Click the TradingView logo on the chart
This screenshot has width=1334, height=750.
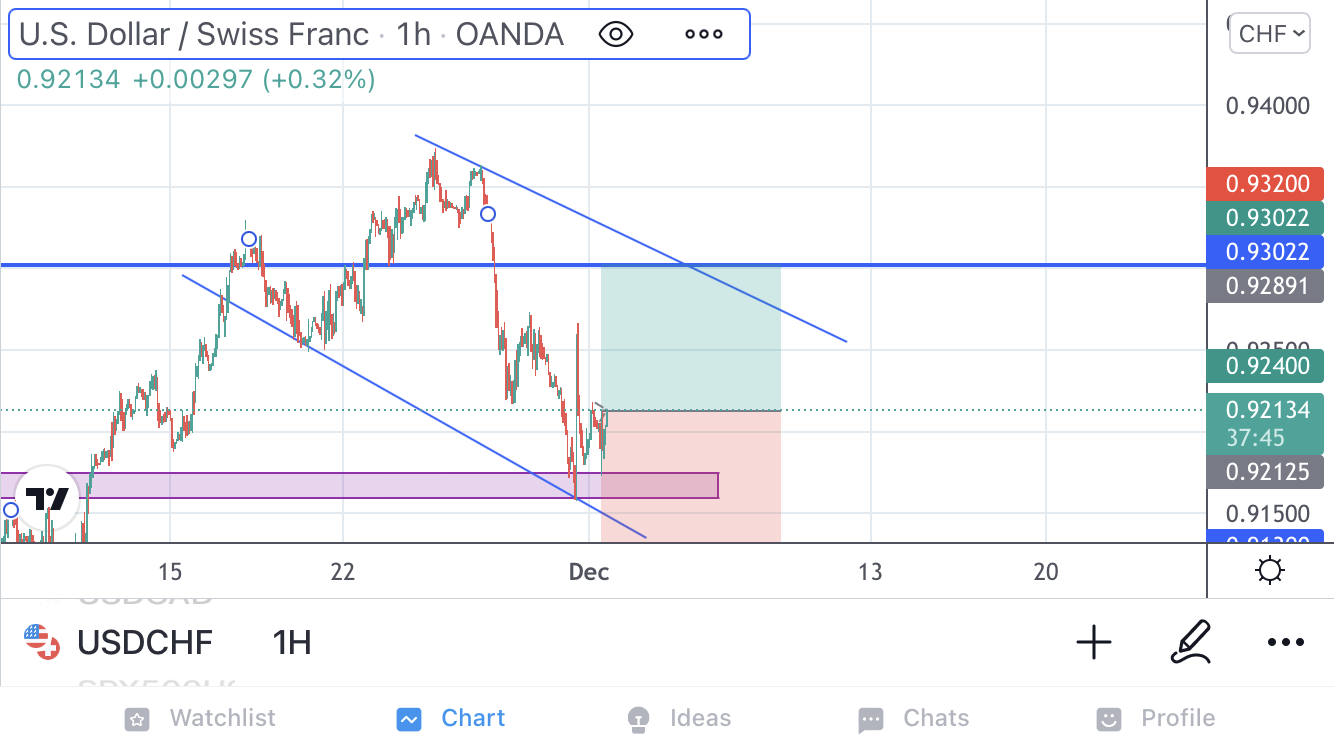[x=47, y=498]
